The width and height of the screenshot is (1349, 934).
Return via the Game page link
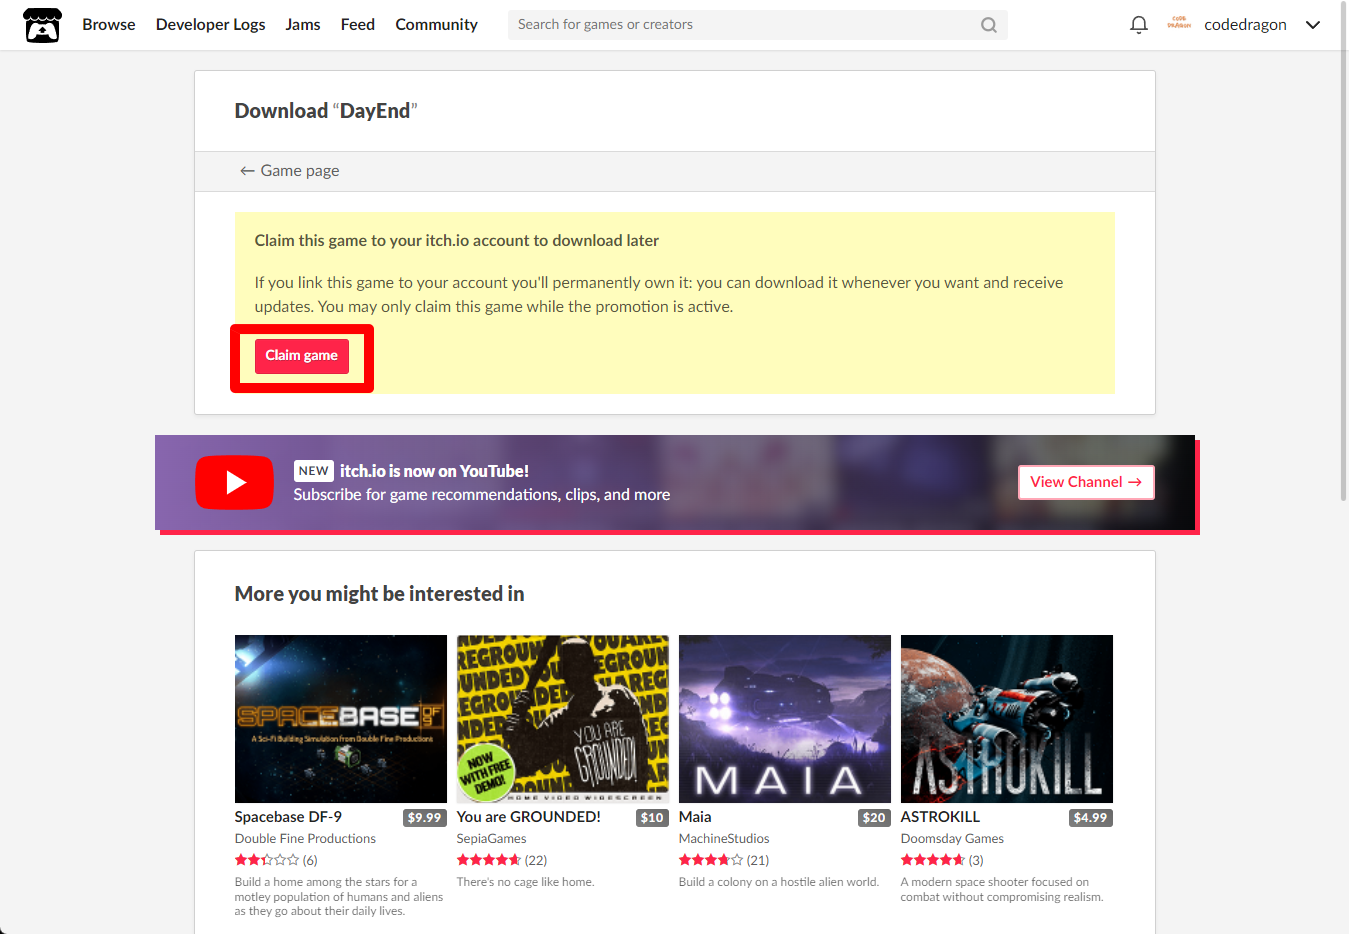(289, 171)
